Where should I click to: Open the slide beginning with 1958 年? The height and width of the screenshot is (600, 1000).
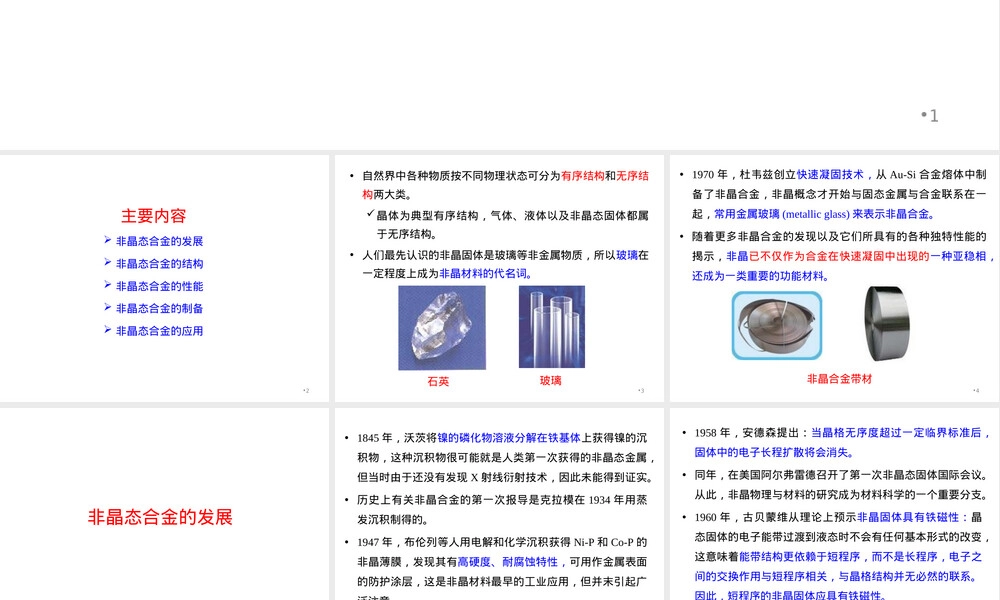coord(834,504)
